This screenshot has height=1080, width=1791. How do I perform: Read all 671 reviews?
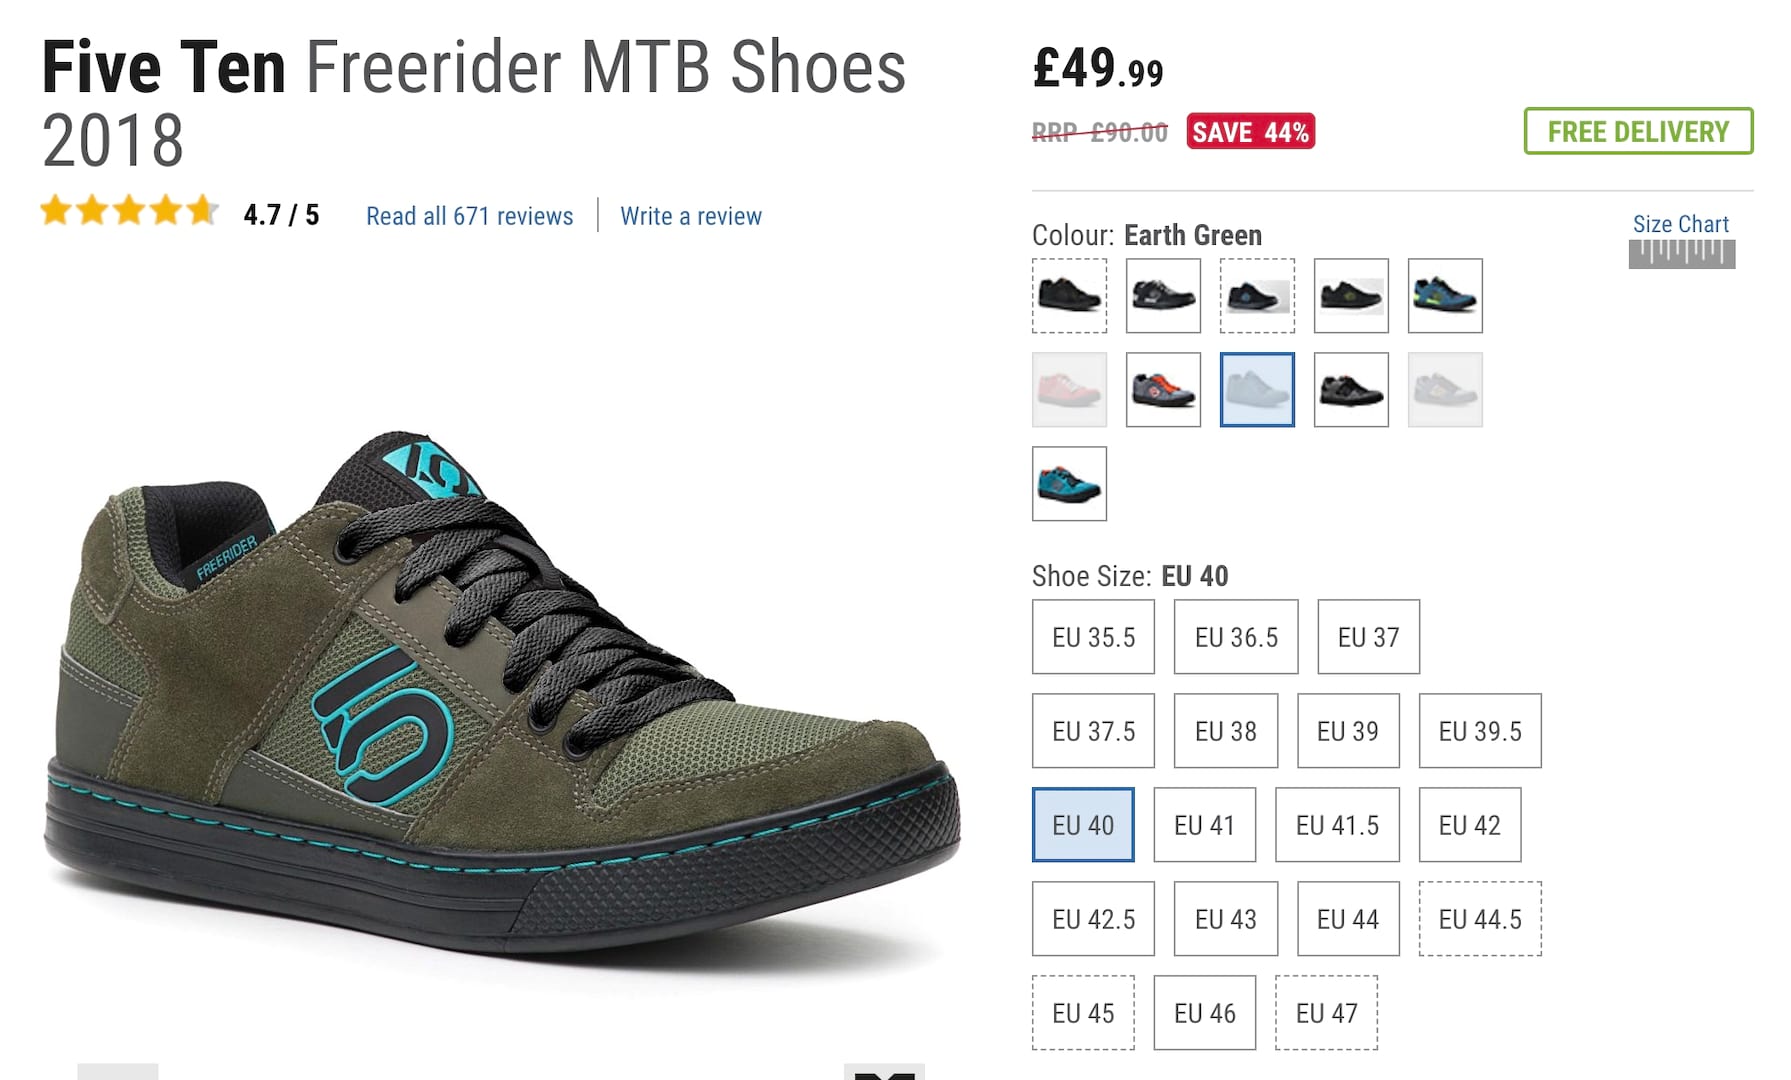point(469,216)
